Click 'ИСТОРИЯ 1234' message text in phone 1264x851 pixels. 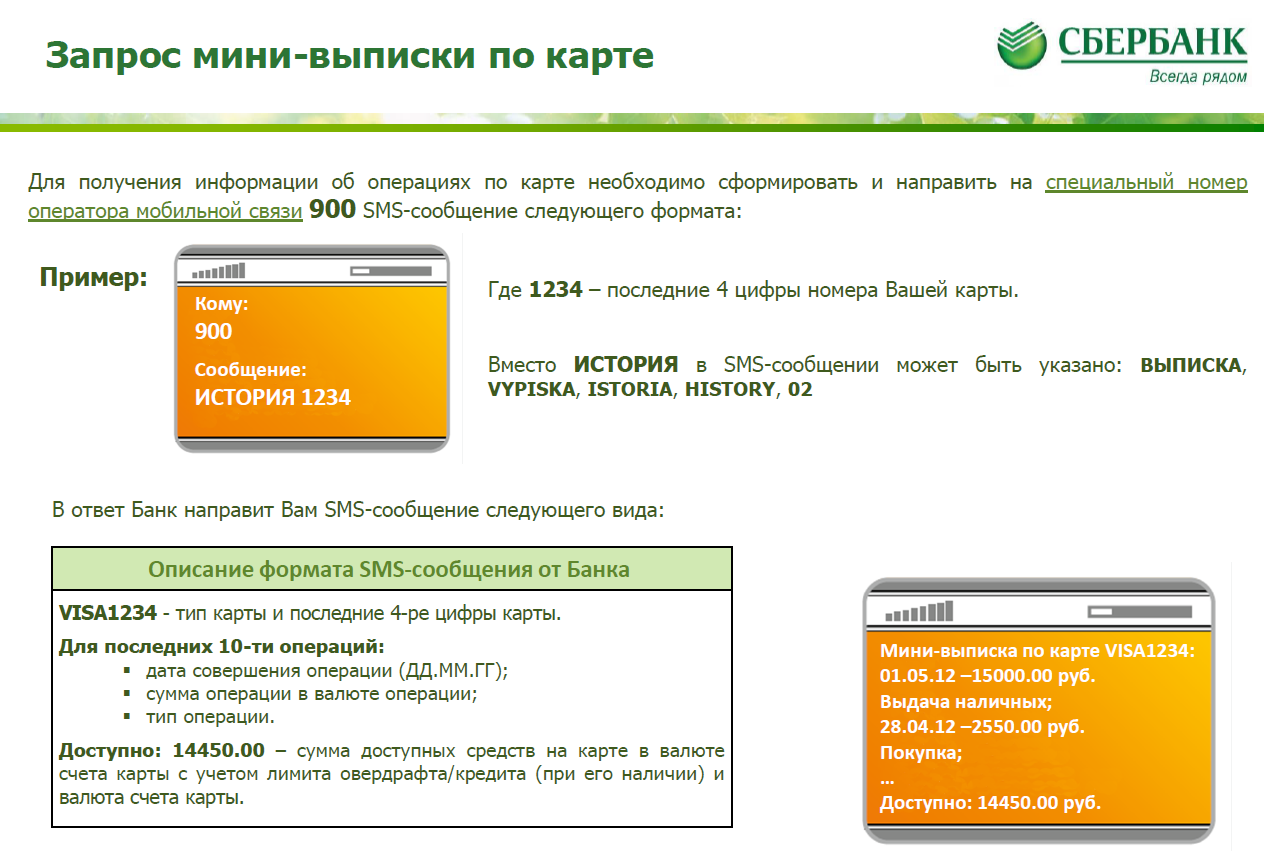[273, 397]
